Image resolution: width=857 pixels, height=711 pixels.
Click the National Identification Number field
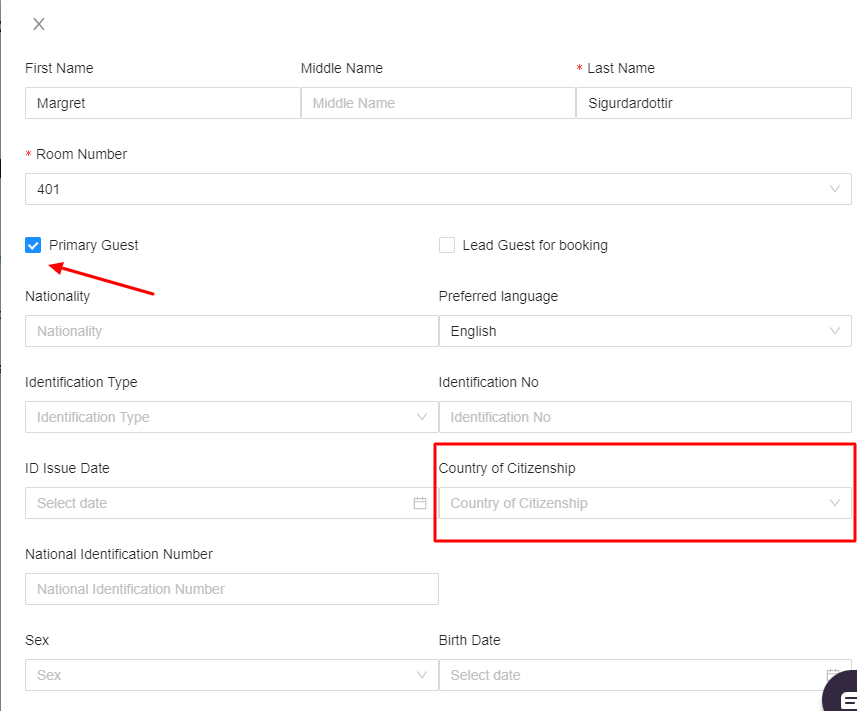tap(232, 589)
